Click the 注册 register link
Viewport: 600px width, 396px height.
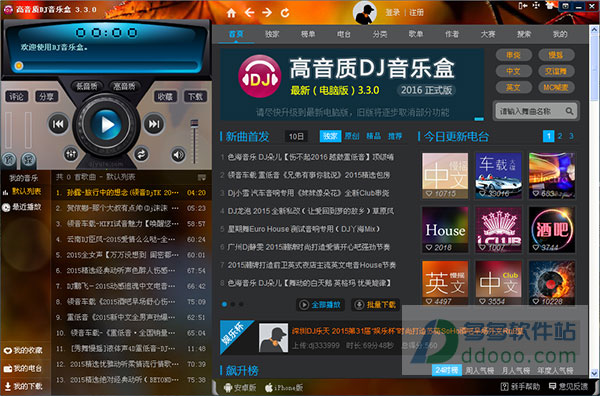tap(416, 13)
